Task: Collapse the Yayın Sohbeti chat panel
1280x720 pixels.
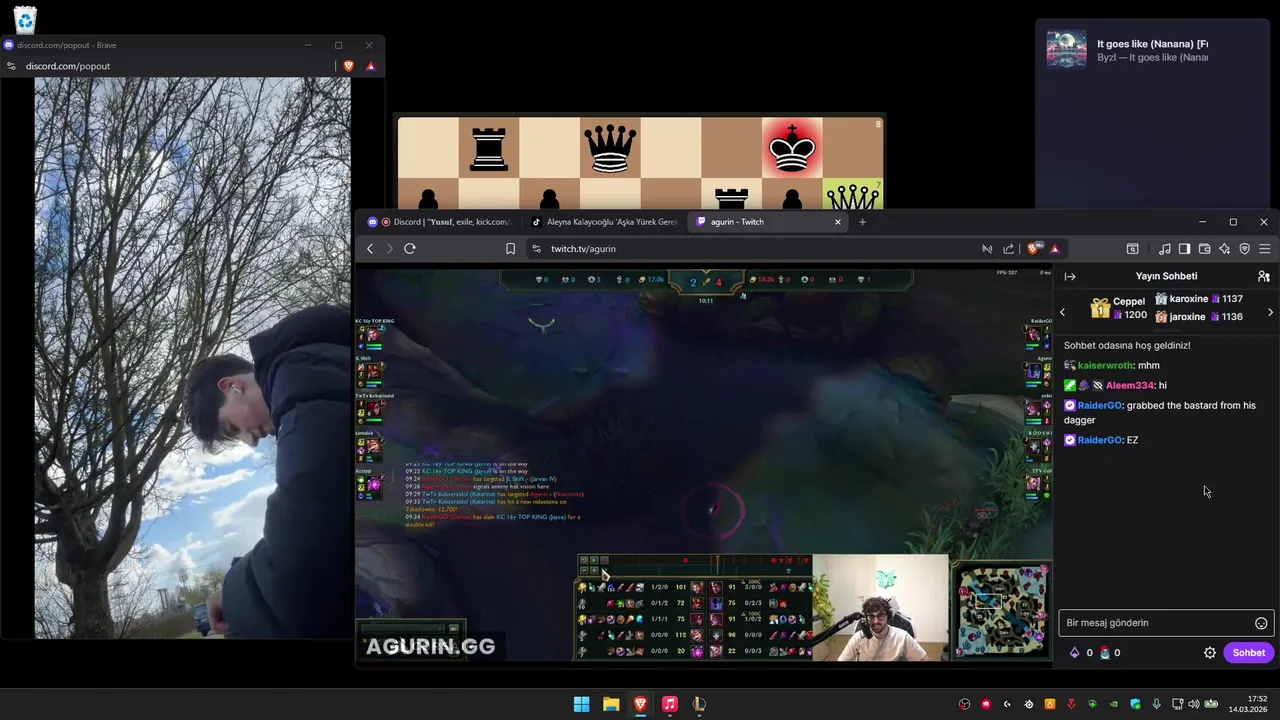Action: click(x=1070, y=276)
